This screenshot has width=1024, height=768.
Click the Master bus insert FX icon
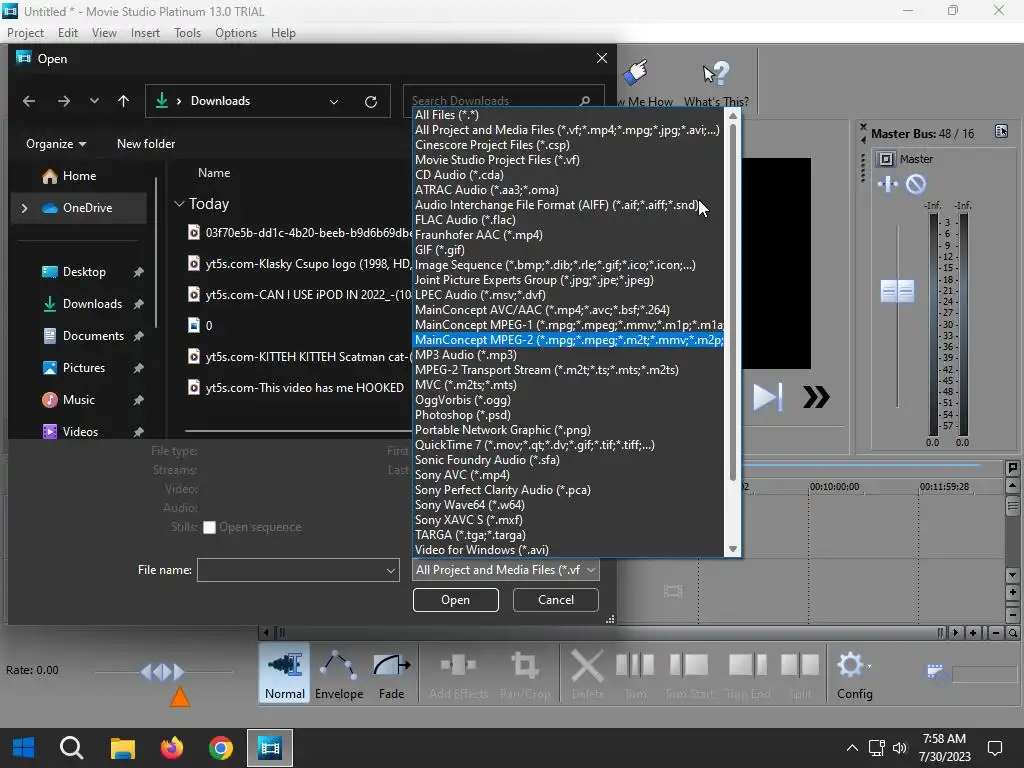888,184
